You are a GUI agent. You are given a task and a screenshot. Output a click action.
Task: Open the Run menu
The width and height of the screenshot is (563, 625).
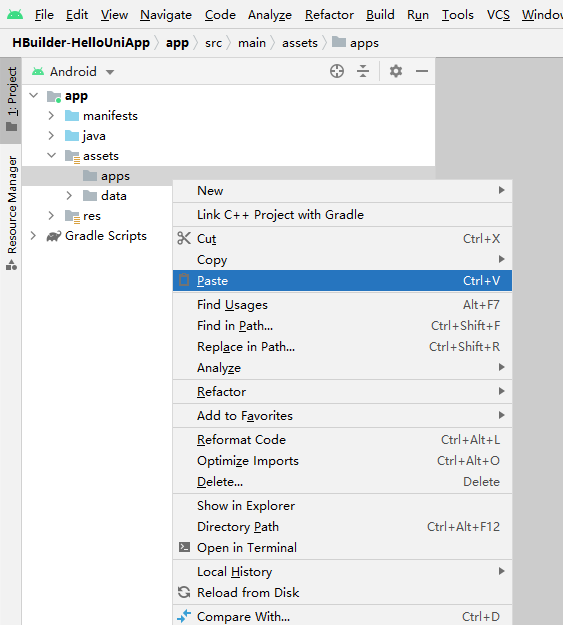tap(418, 15)
